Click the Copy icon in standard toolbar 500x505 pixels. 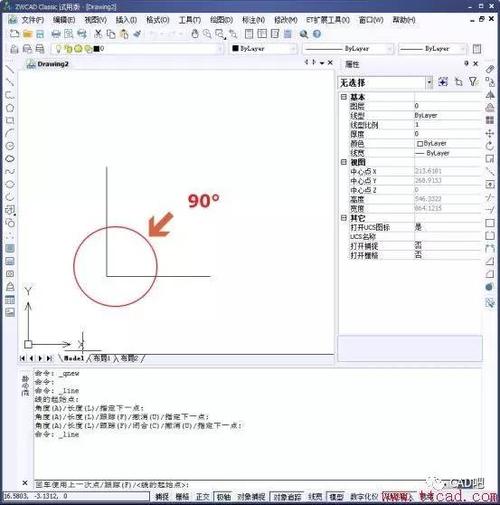pyautogui.click(x=111, y=34)
